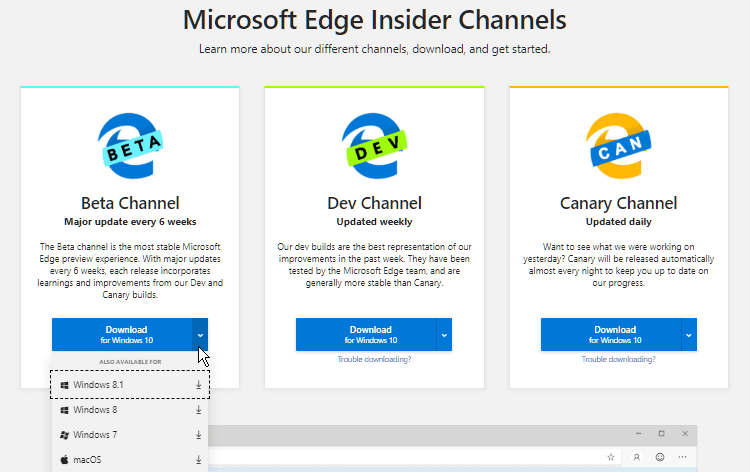Click the Apple logo beside macOS

click(x=64, y=460)
